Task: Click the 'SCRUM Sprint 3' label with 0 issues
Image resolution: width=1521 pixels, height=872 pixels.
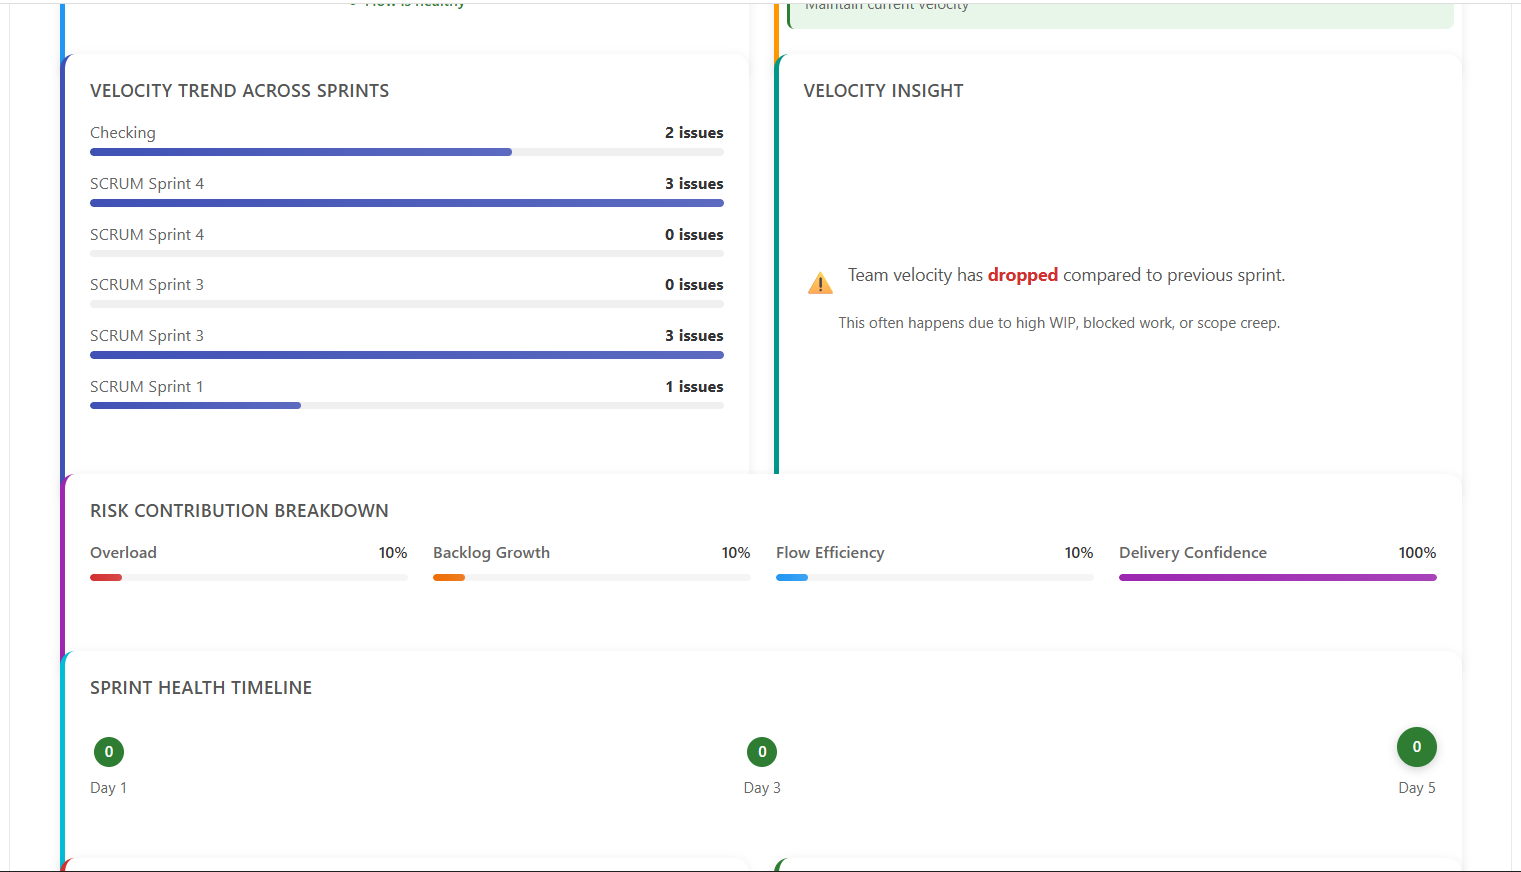Action: 147,285
